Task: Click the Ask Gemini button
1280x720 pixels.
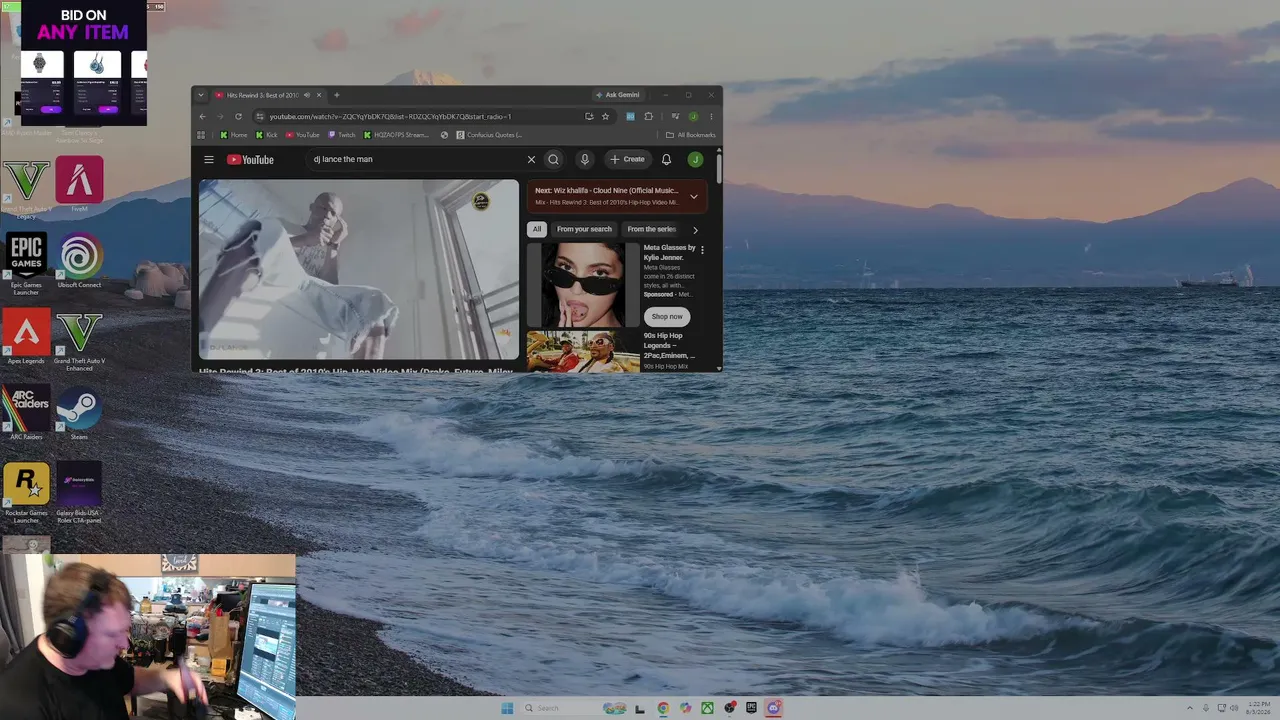Action: coord(618,95)
